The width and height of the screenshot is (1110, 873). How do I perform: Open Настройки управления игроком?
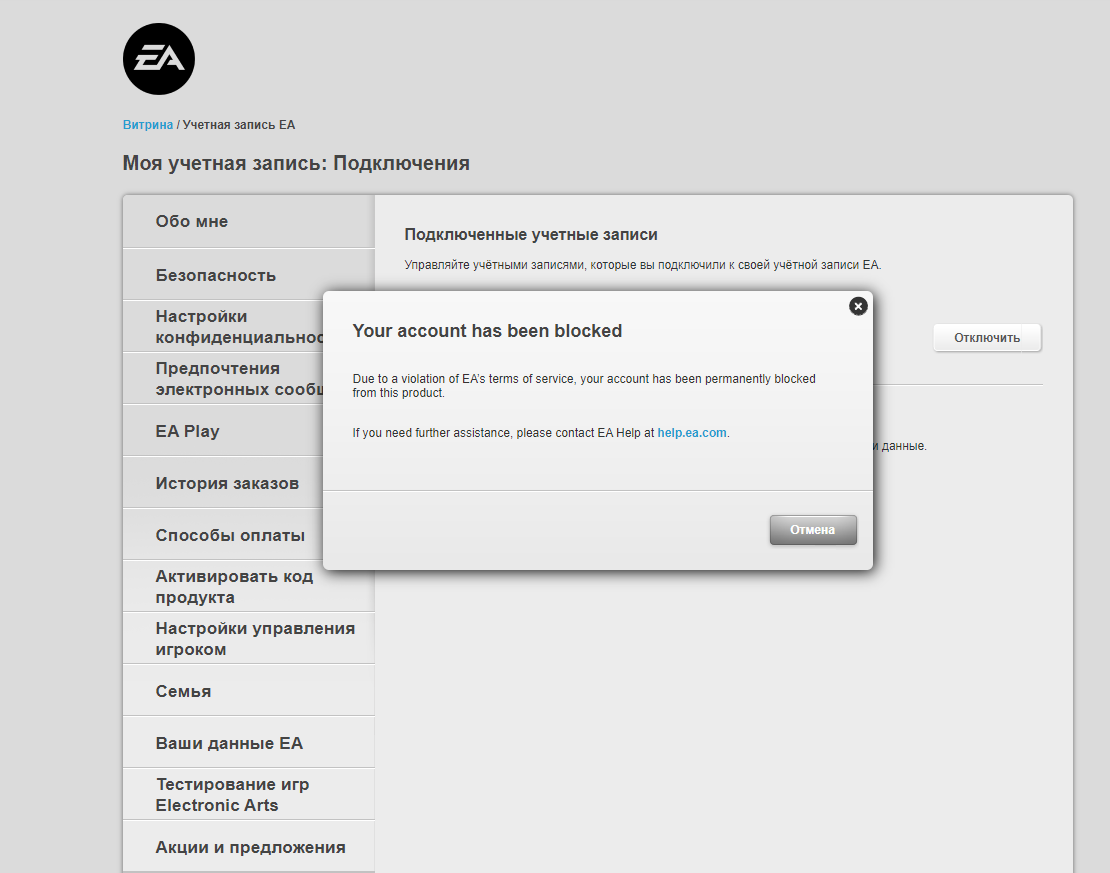coord(254,639)
